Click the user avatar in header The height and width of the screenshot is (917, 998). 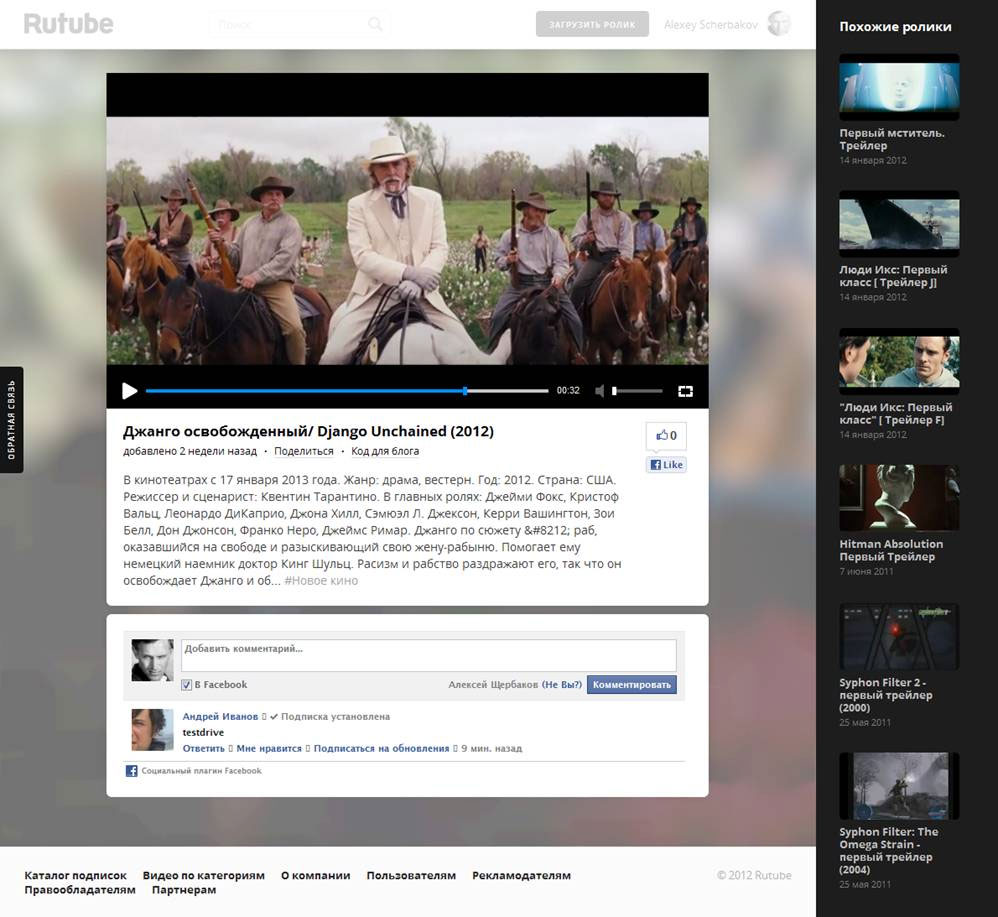pyautogui.click(x=779, y=24)
